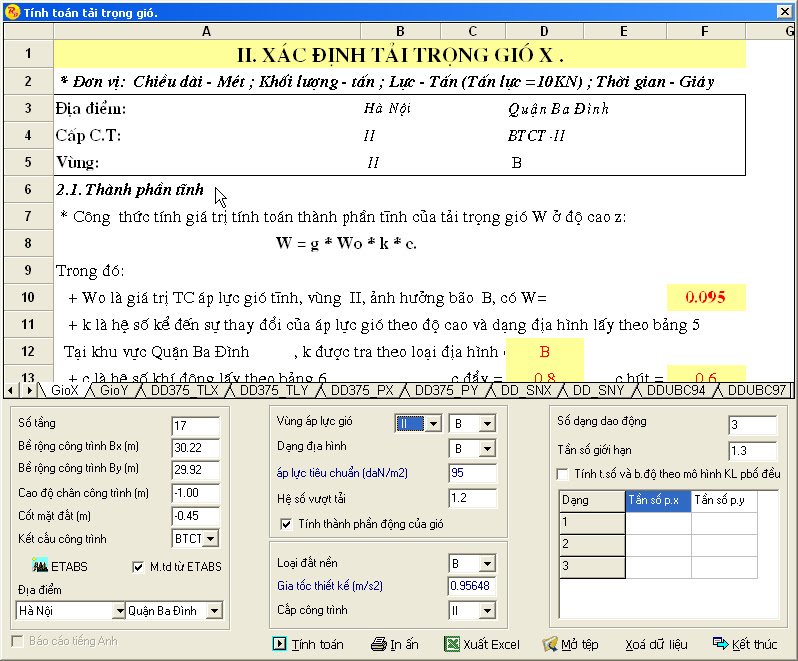Switch to the GioY sheet tab
Screen dimensions: 798x661
click(114, 390)
